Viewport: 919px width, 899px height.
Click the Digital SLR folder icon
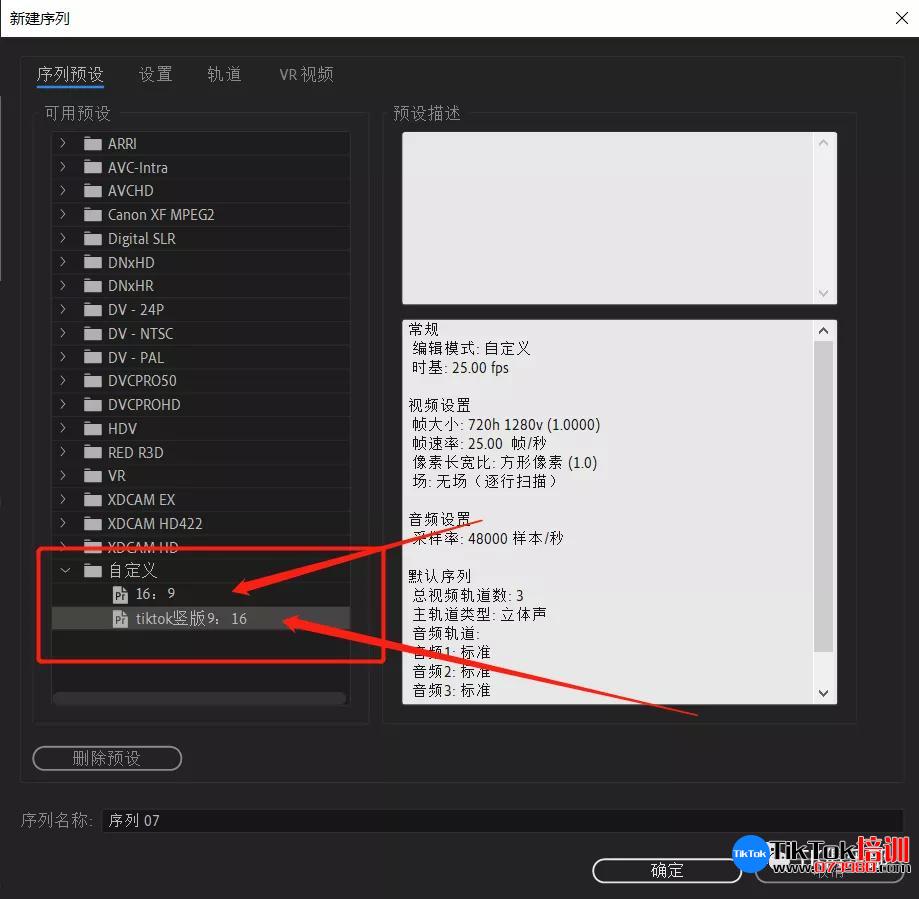[x=93, y=239]
